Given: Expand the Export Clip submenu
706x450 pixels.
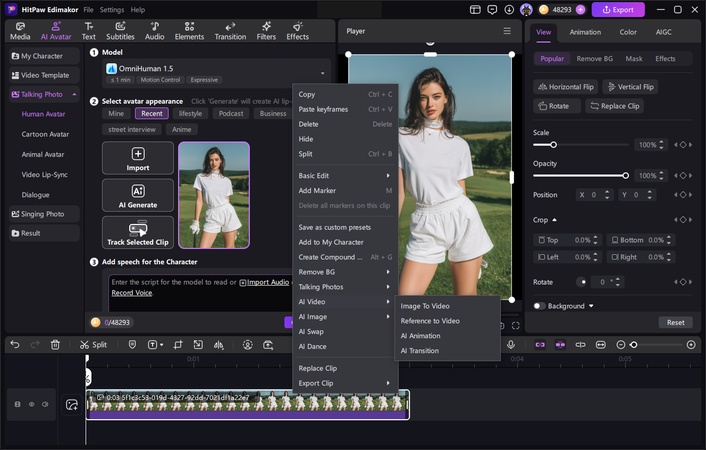Looking at the screenshot, I should pos(345,383).
